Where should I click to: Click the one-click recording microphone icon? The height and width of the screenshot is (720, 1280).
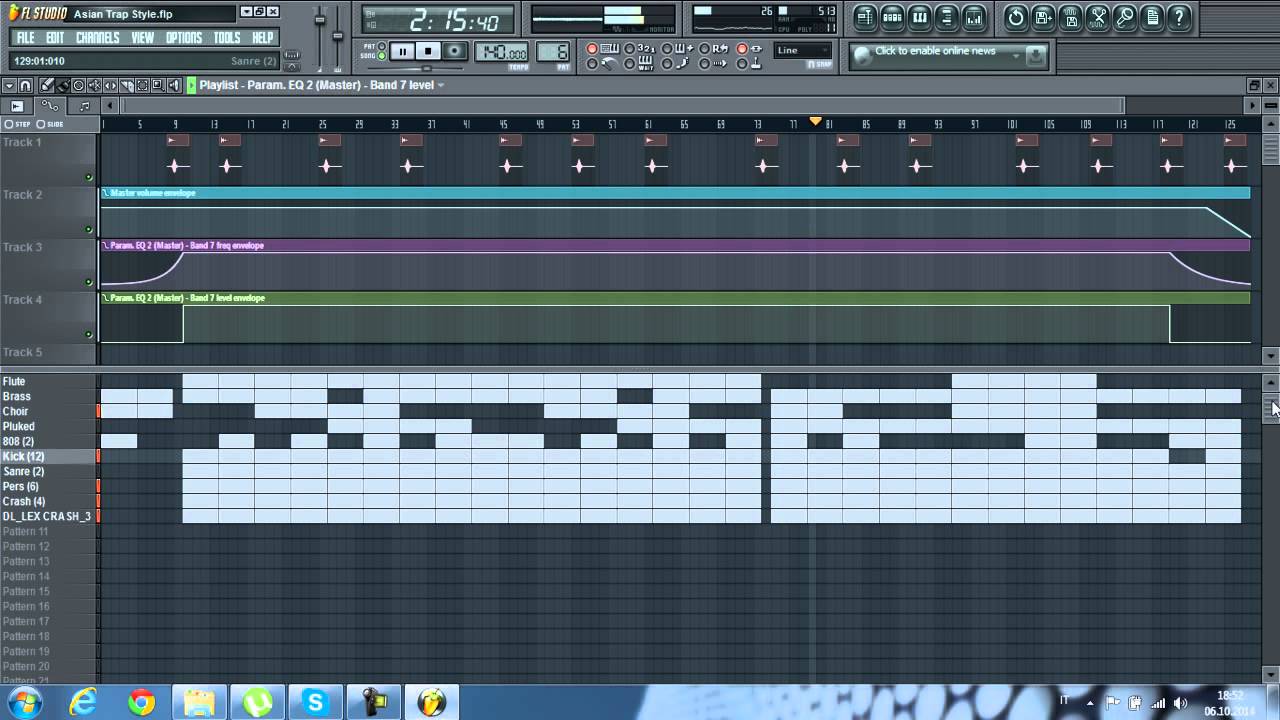coord(1125,17)
